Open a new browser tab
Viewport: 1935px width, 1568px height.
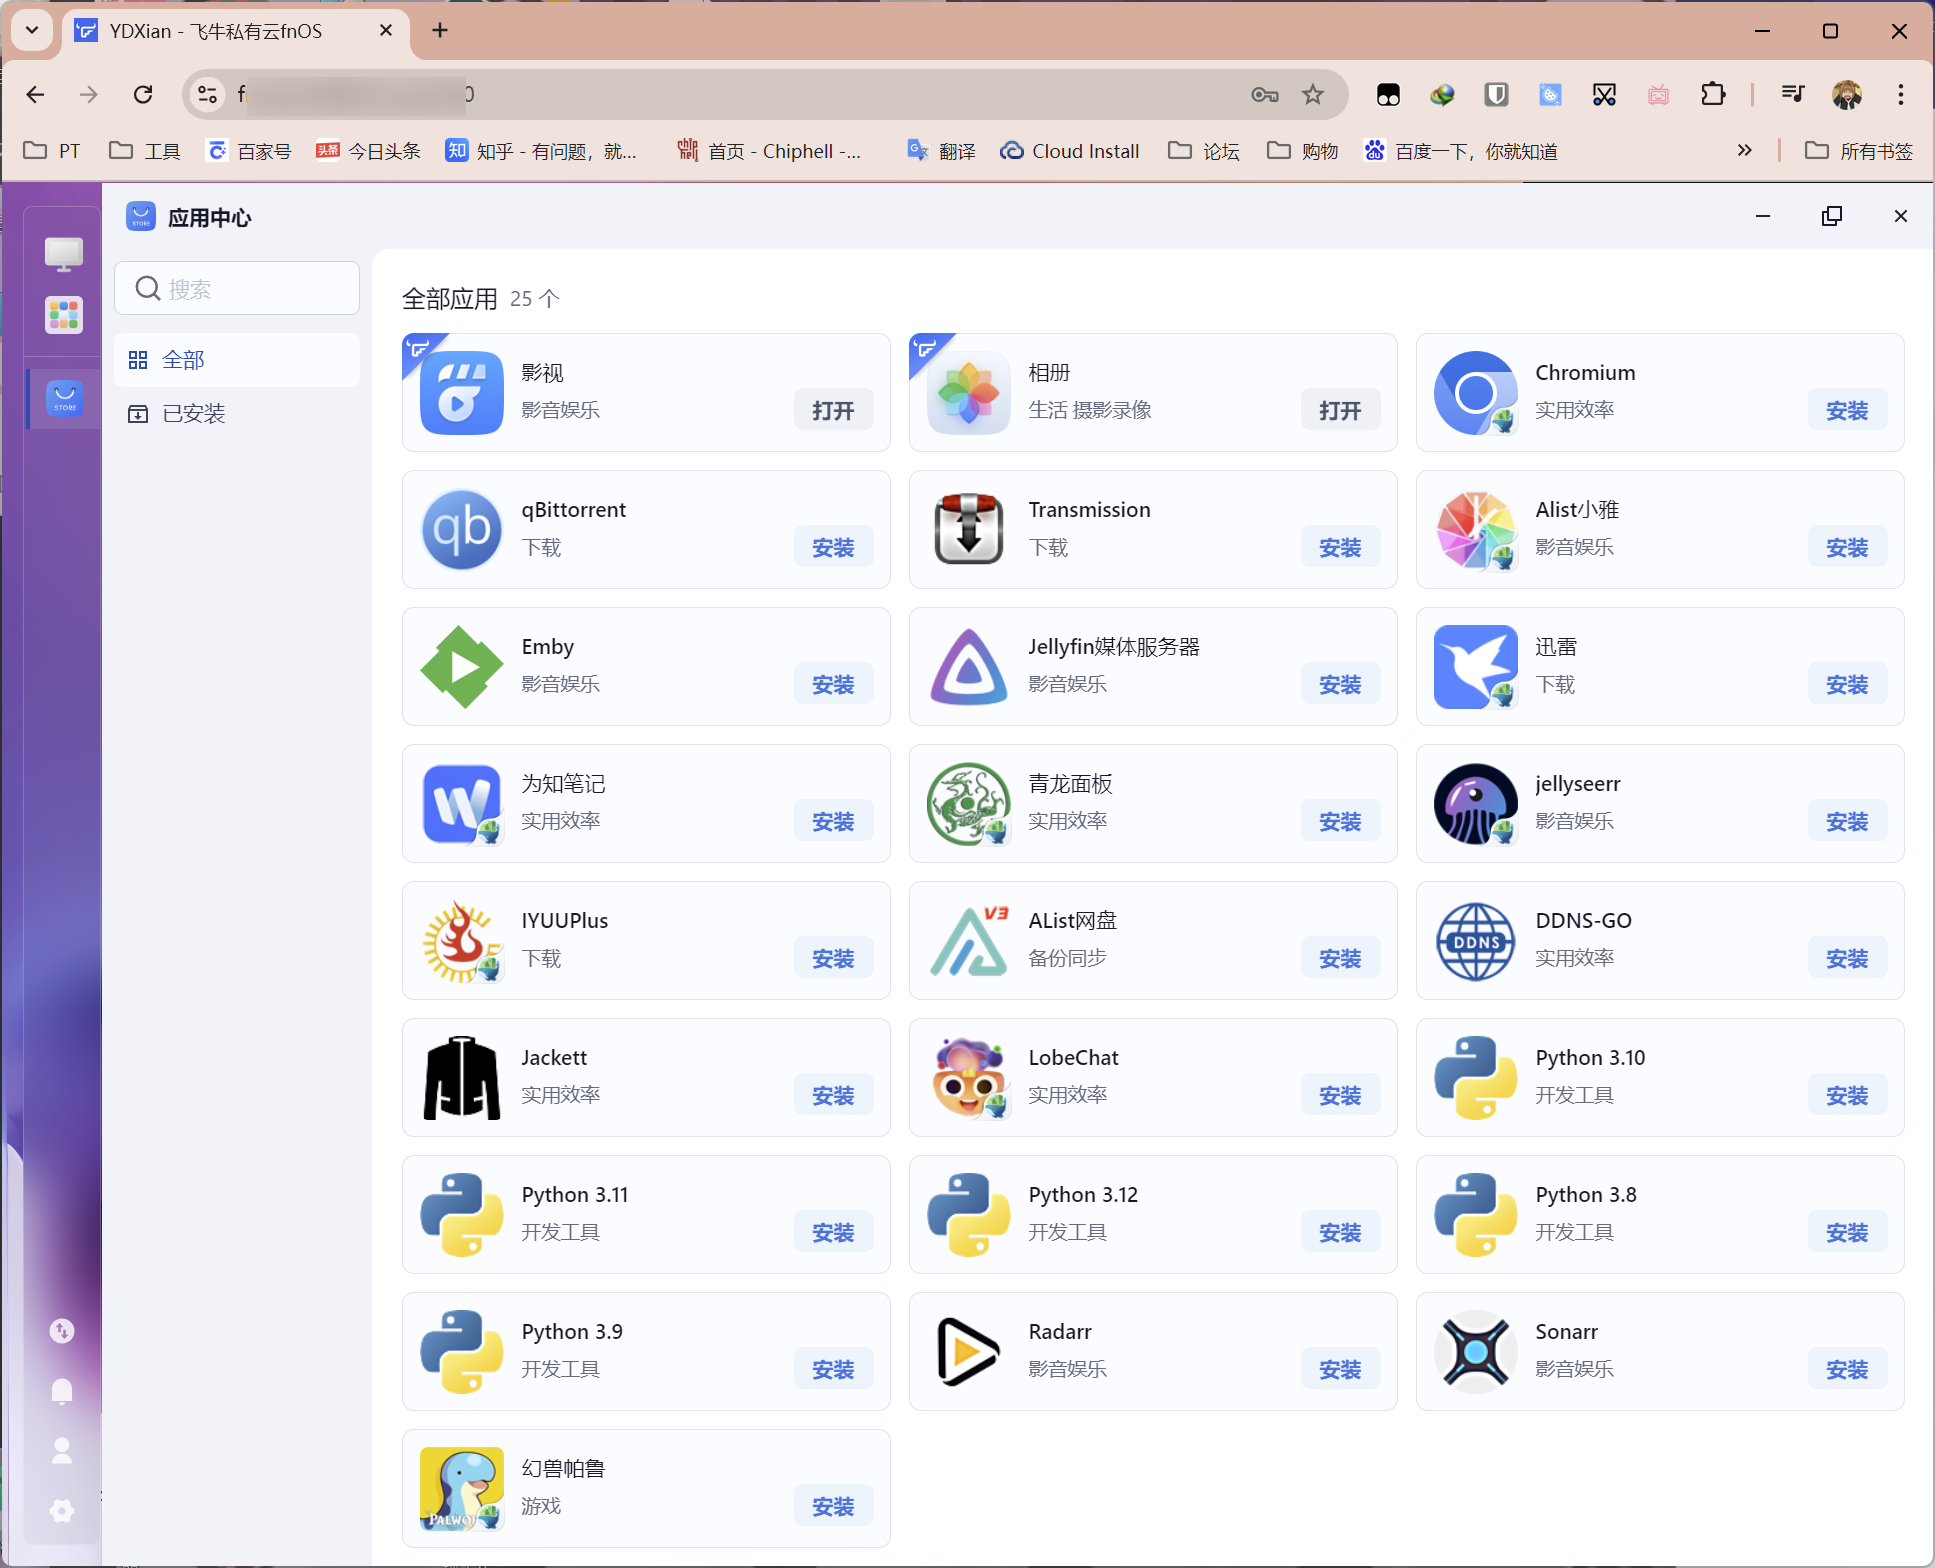click(x=440, y=30)
